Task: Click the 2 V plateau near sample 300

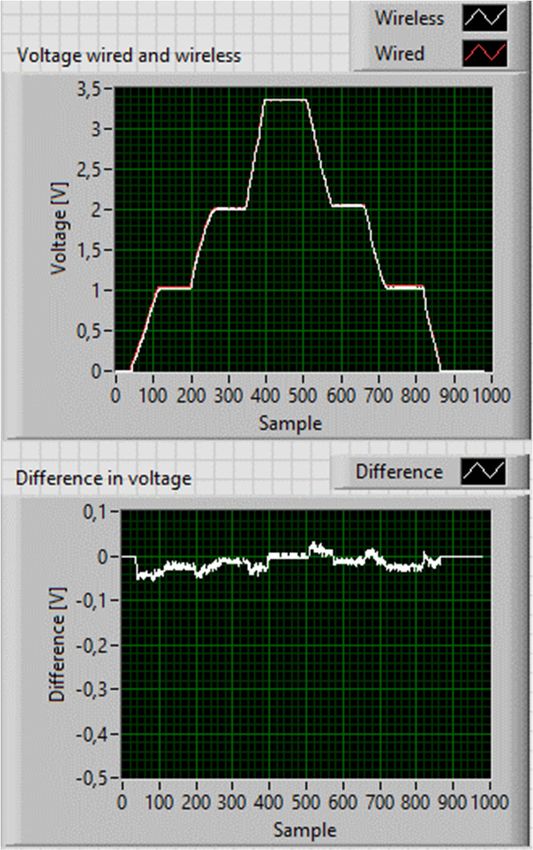Action: [230, 208]
